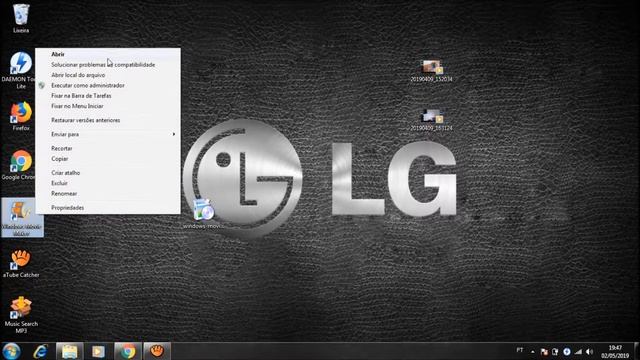The image size is (640, 360).
Task: Open the clock showing 19:47
Action: pyautogui.click(x=615, y=351)
